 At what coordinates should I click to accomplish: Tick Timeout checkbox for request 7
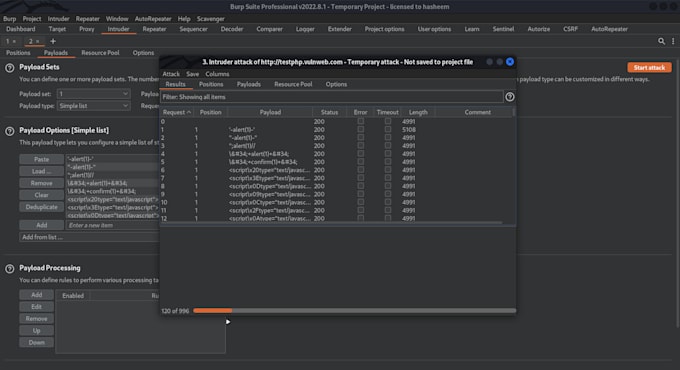click(388, 178)
